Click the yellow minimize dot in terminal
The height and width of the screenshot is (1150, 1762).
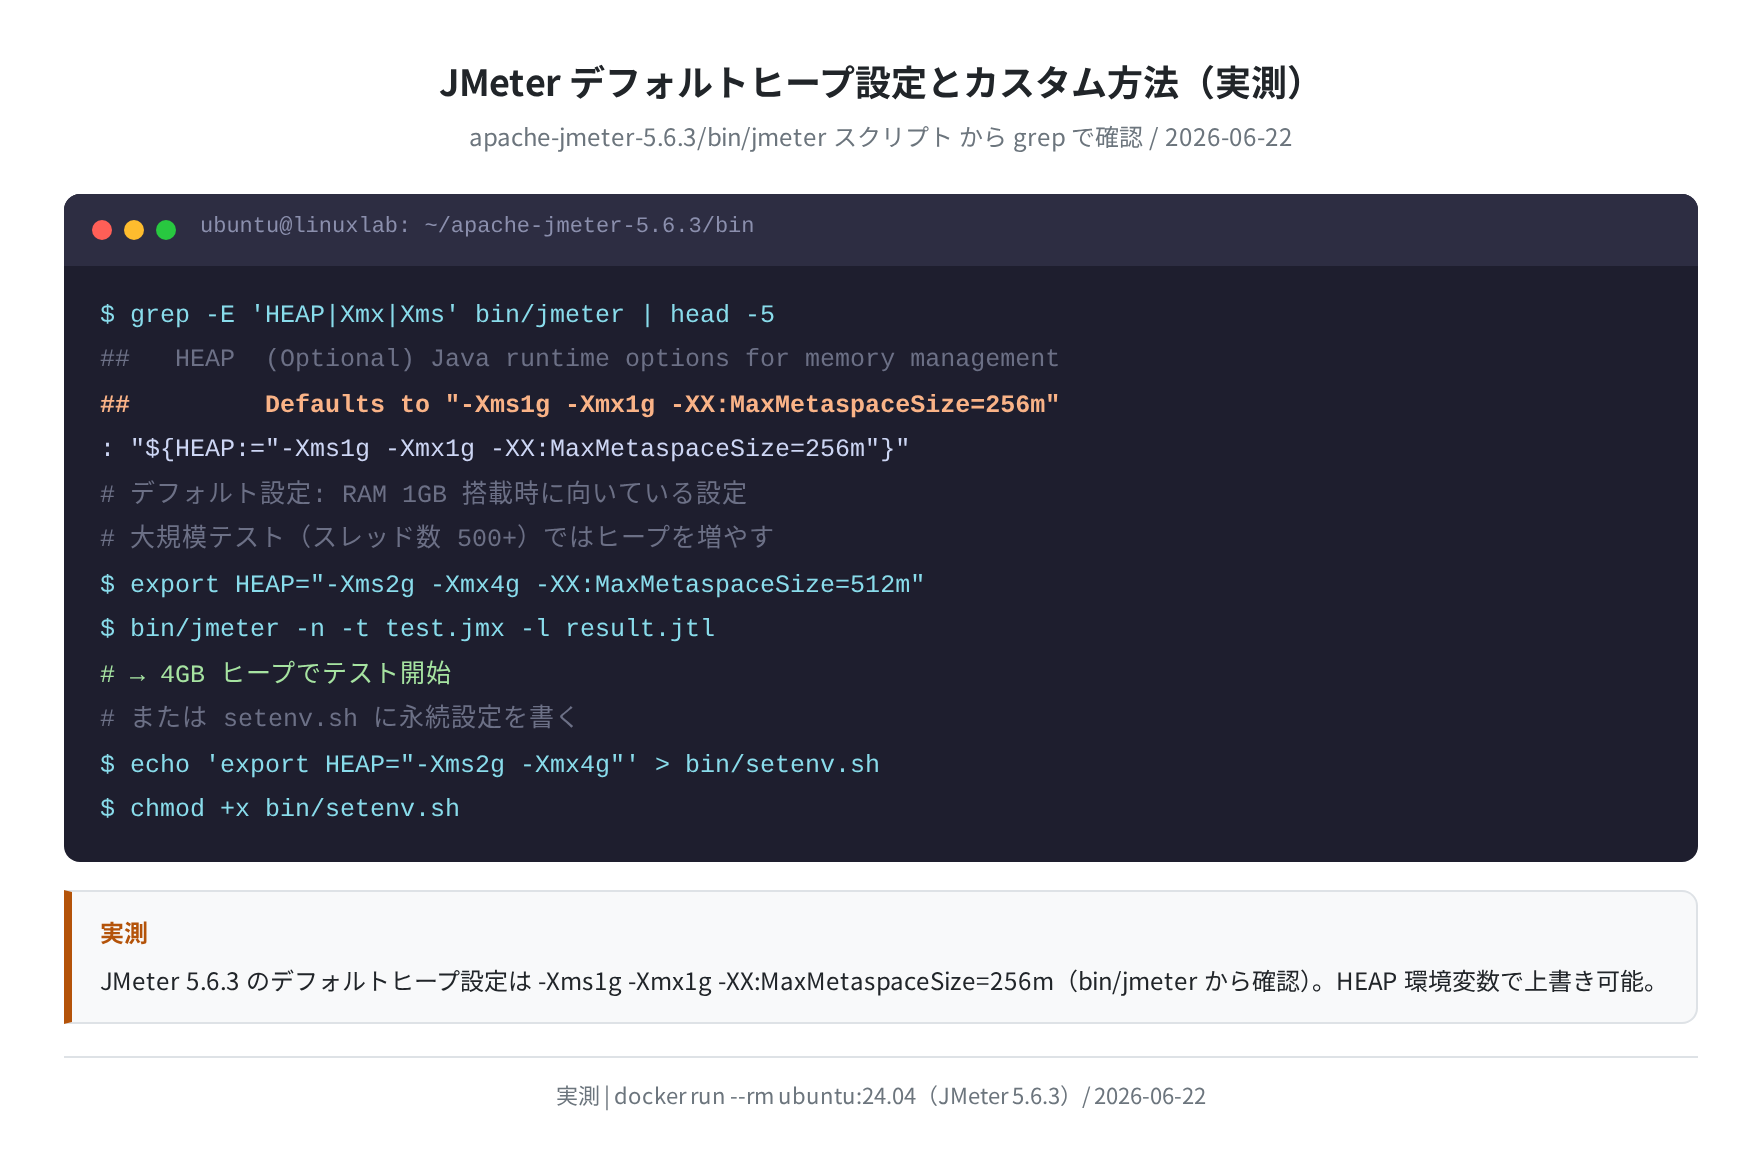point(134,230)
